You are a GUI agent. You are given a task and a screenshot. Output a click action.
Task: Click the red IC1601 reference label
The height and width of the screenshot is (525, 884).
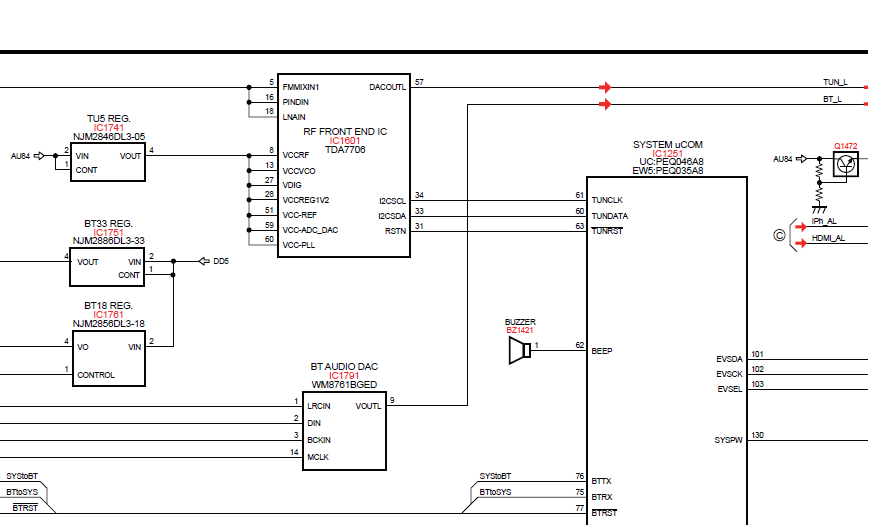pyautogui.click(x=344, y=141)
